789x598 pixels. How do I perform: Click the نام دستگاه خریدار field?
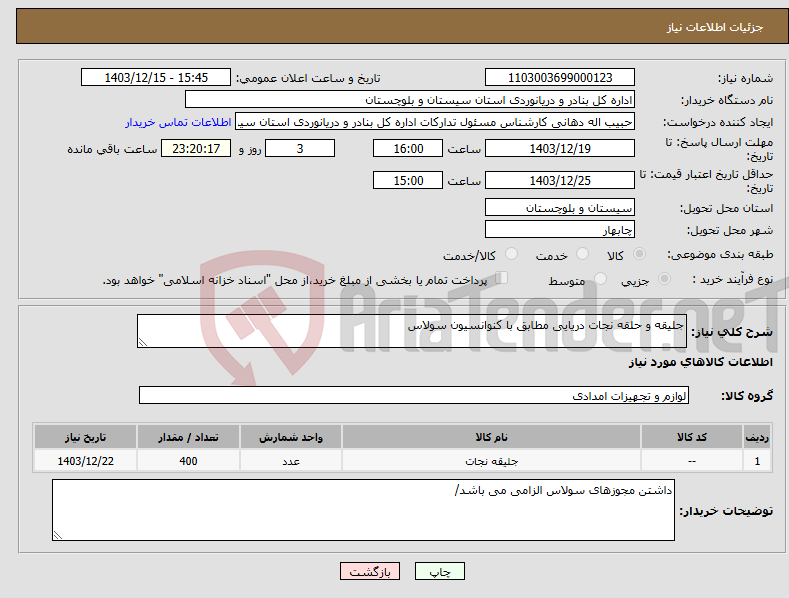point(410,100)
